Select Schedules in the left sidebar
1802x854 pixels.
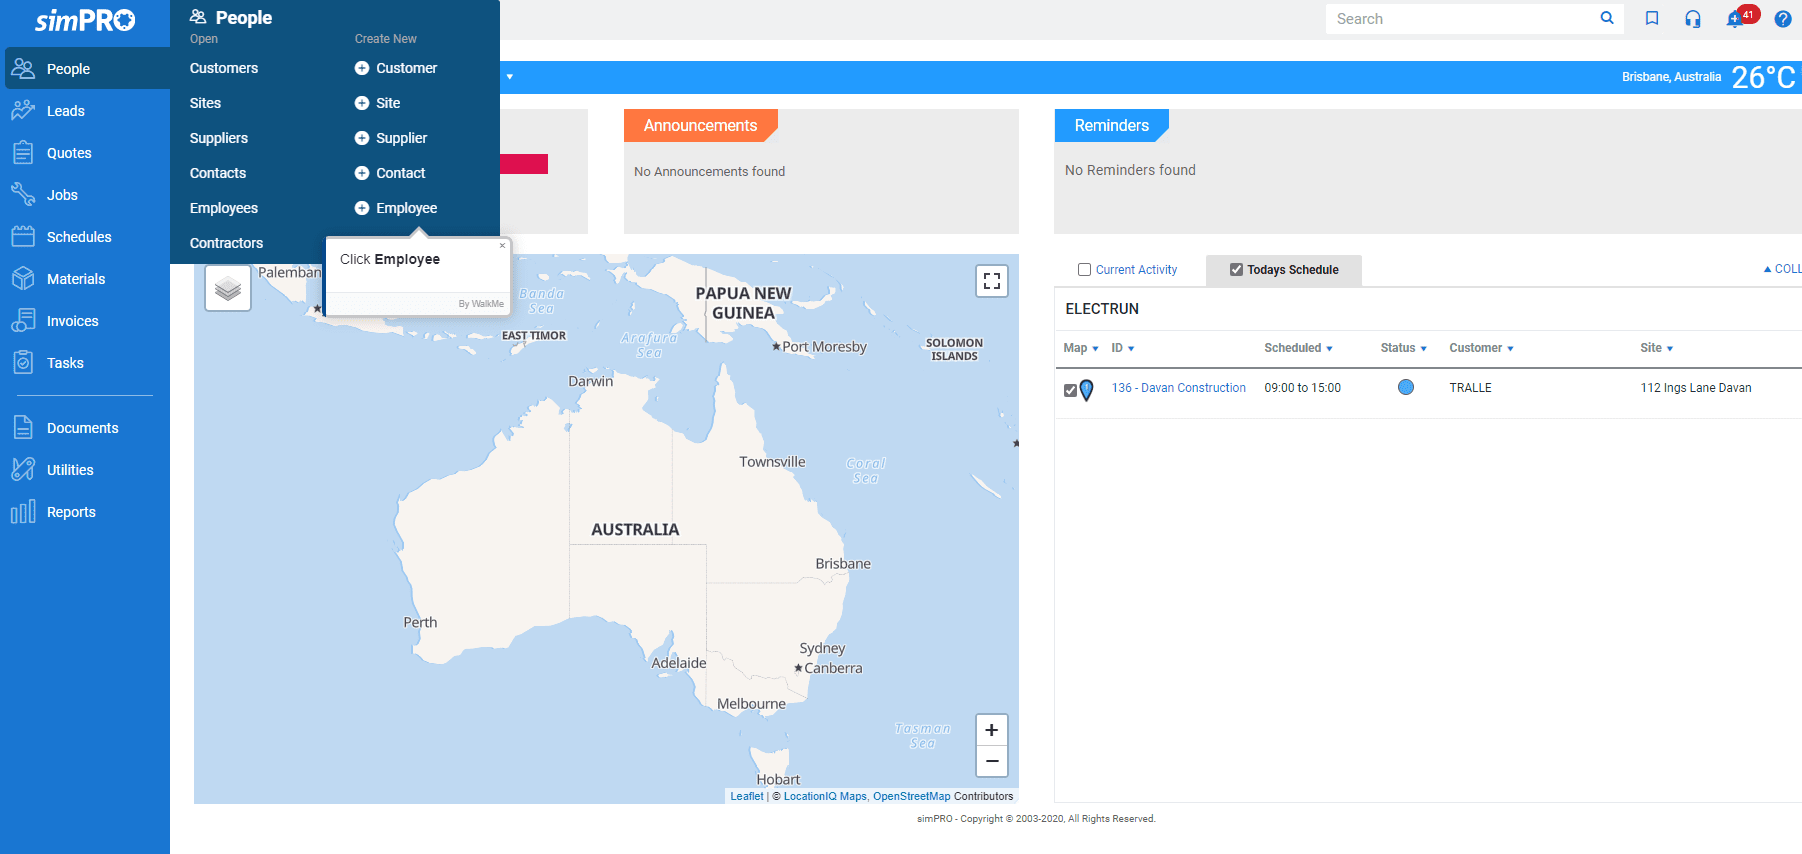(x=79, y=237)
